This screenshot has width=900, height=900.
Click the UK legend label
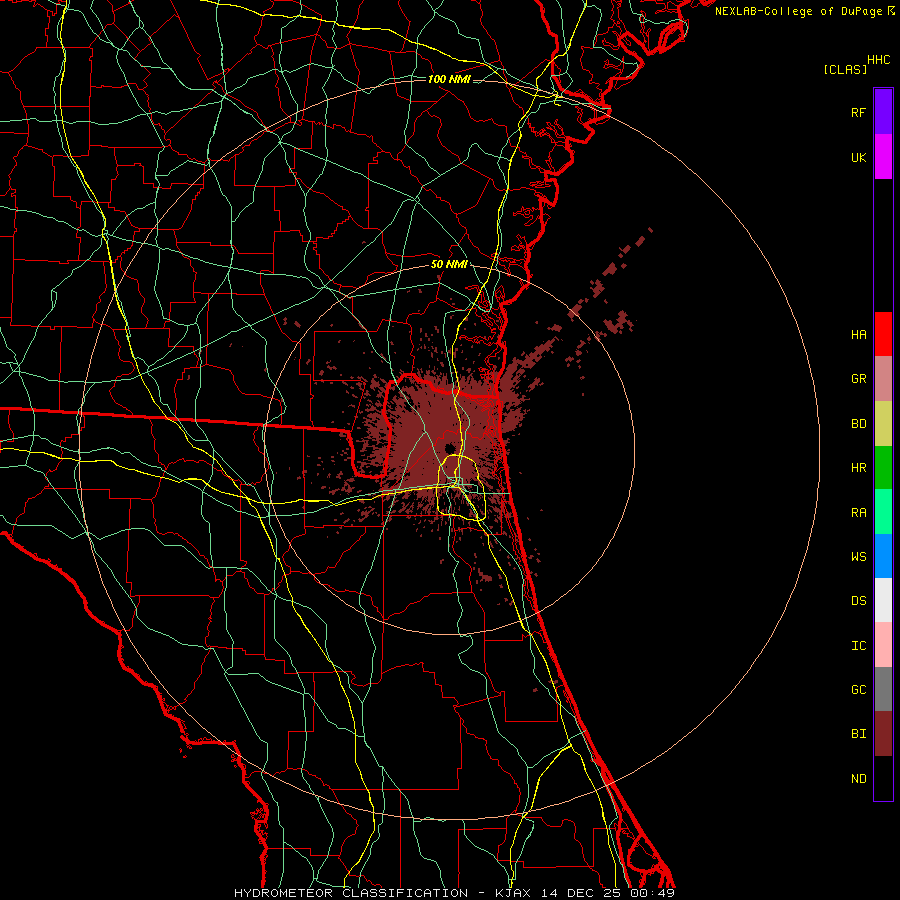coord(858,158)
